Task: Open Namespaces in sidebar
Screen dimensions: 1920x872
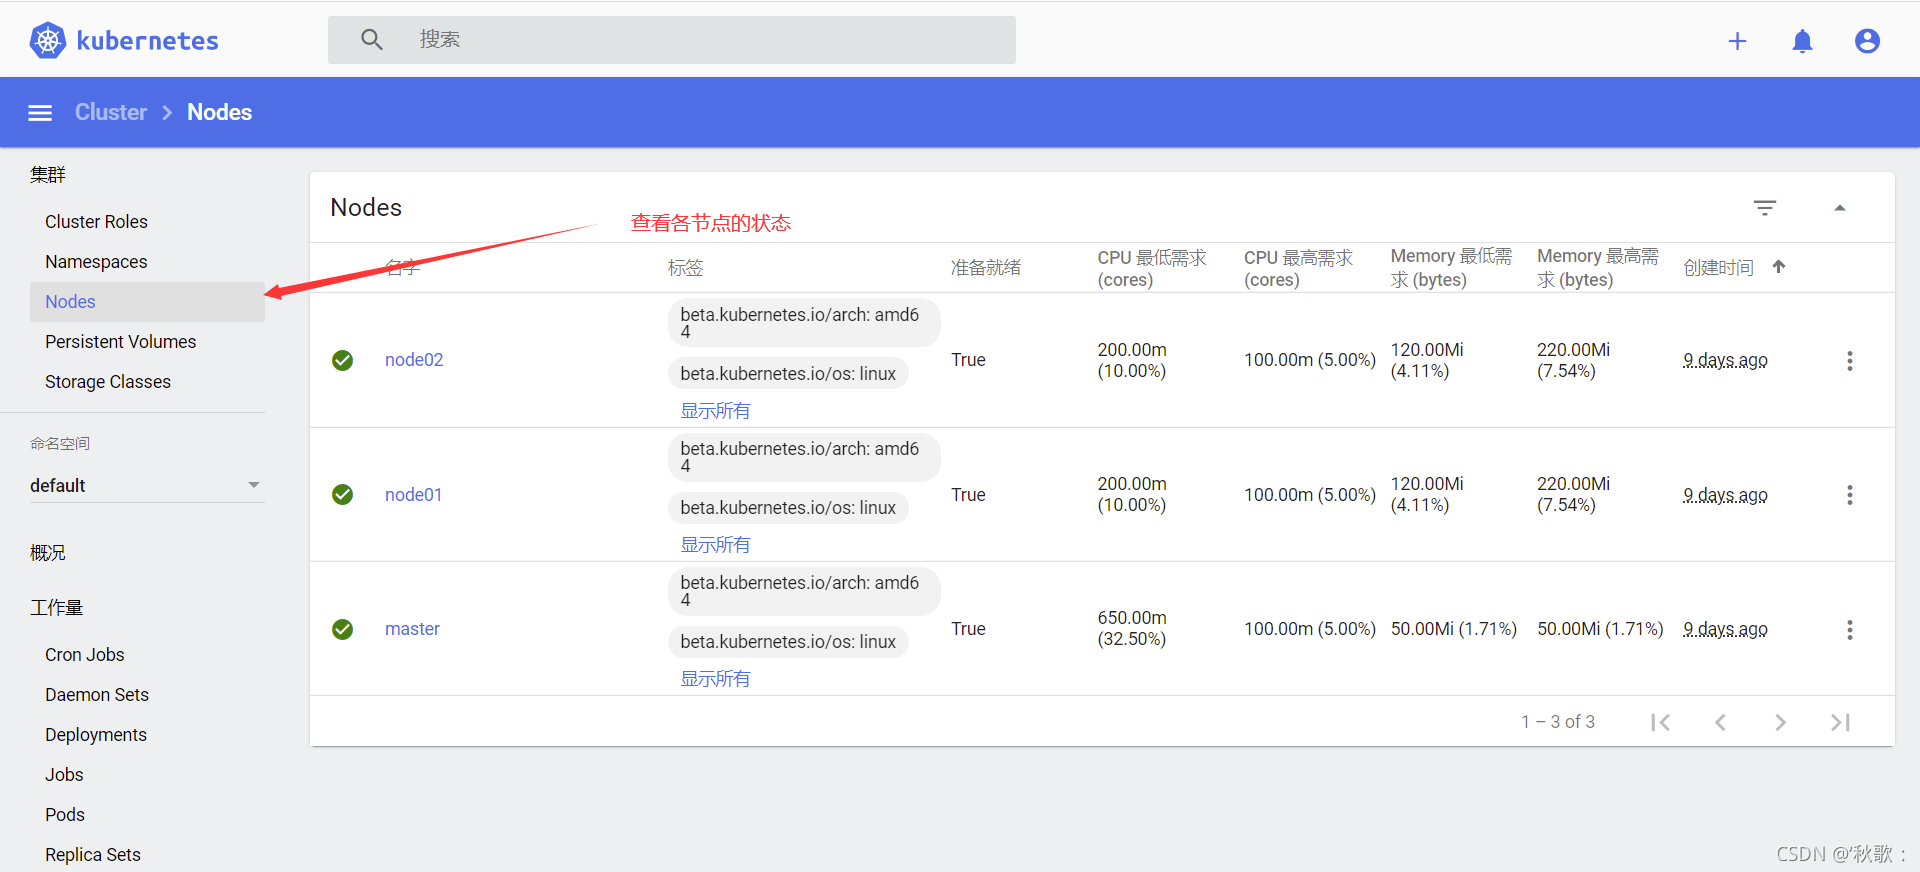Action: [x=96, y=262]
